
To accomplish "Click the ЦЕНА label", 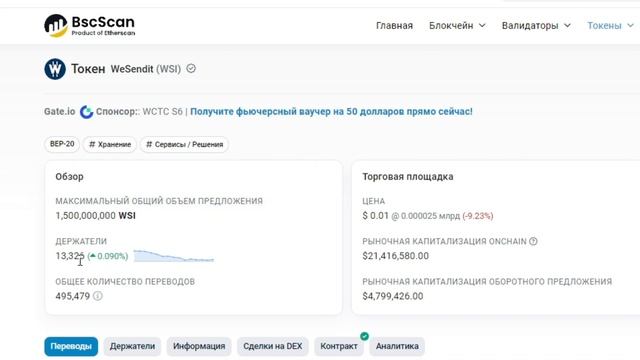I will (373, 201).
